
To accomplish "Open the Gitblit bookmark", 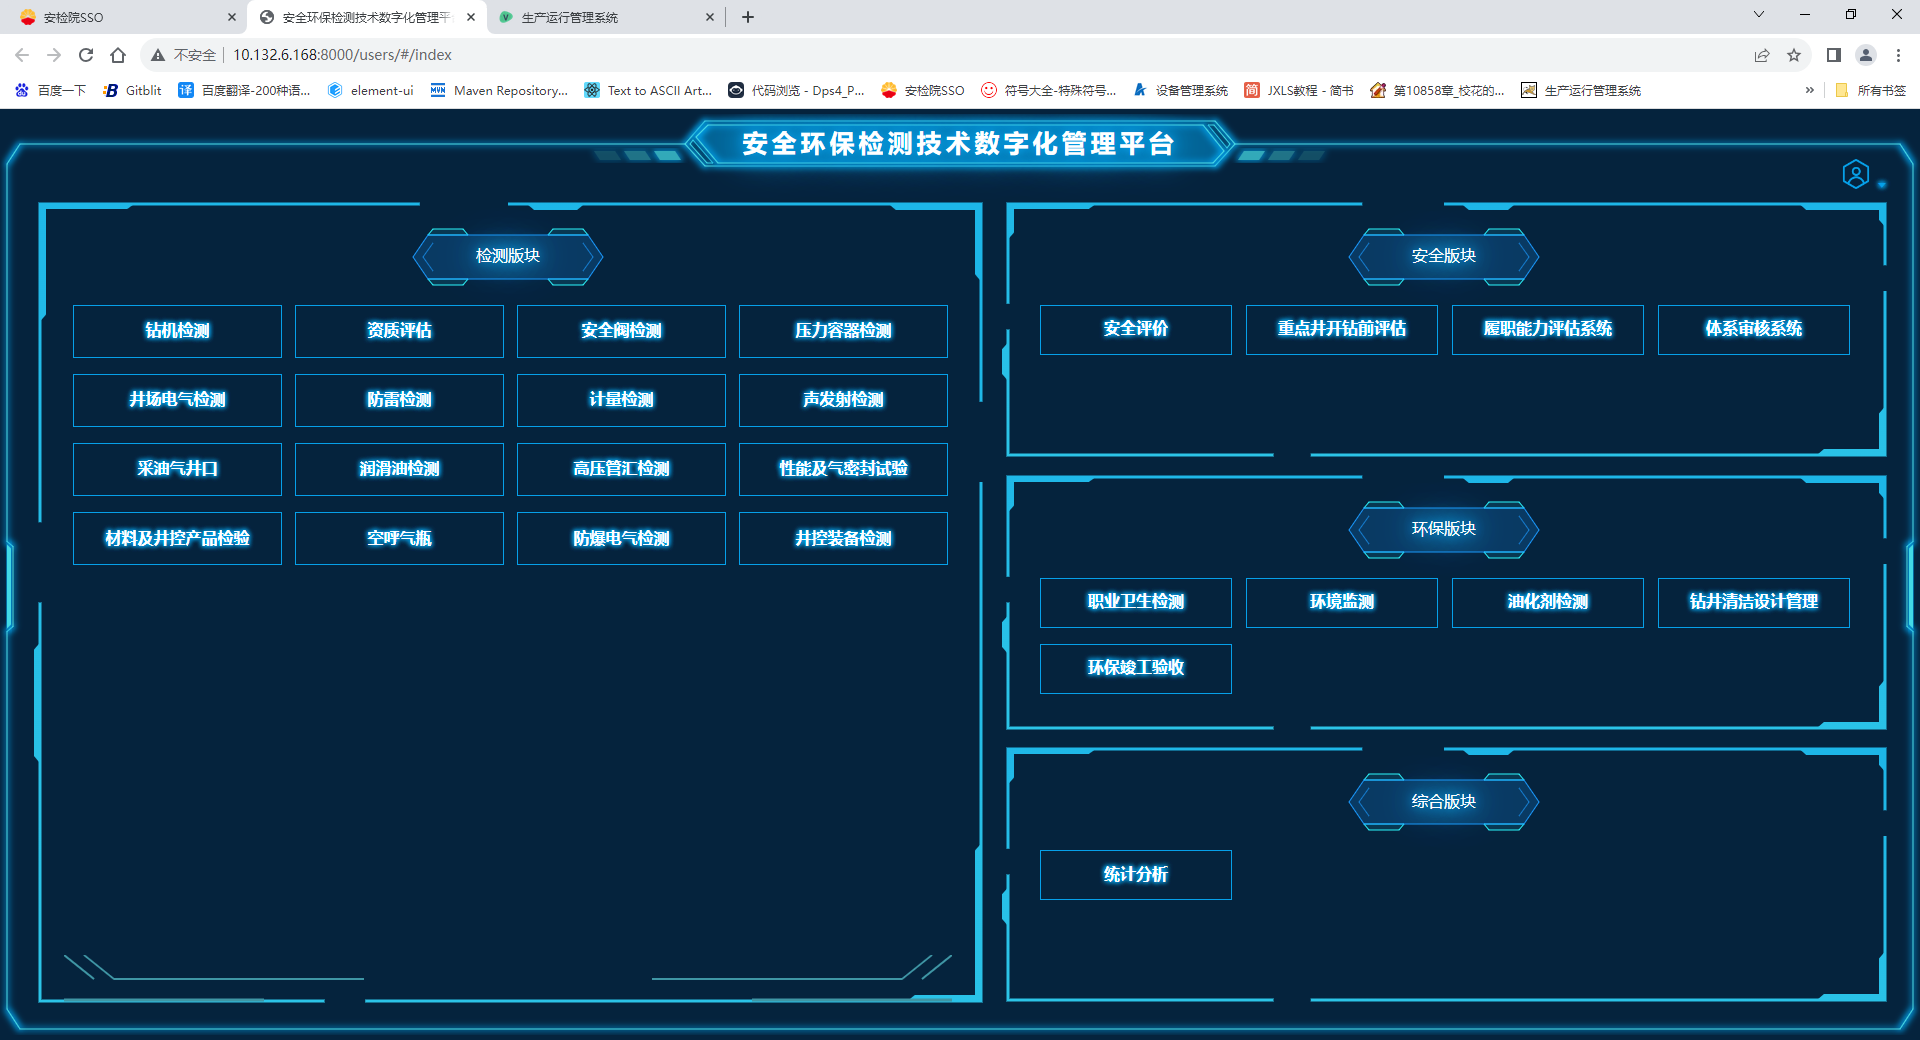I will click(x=133, y=90).
